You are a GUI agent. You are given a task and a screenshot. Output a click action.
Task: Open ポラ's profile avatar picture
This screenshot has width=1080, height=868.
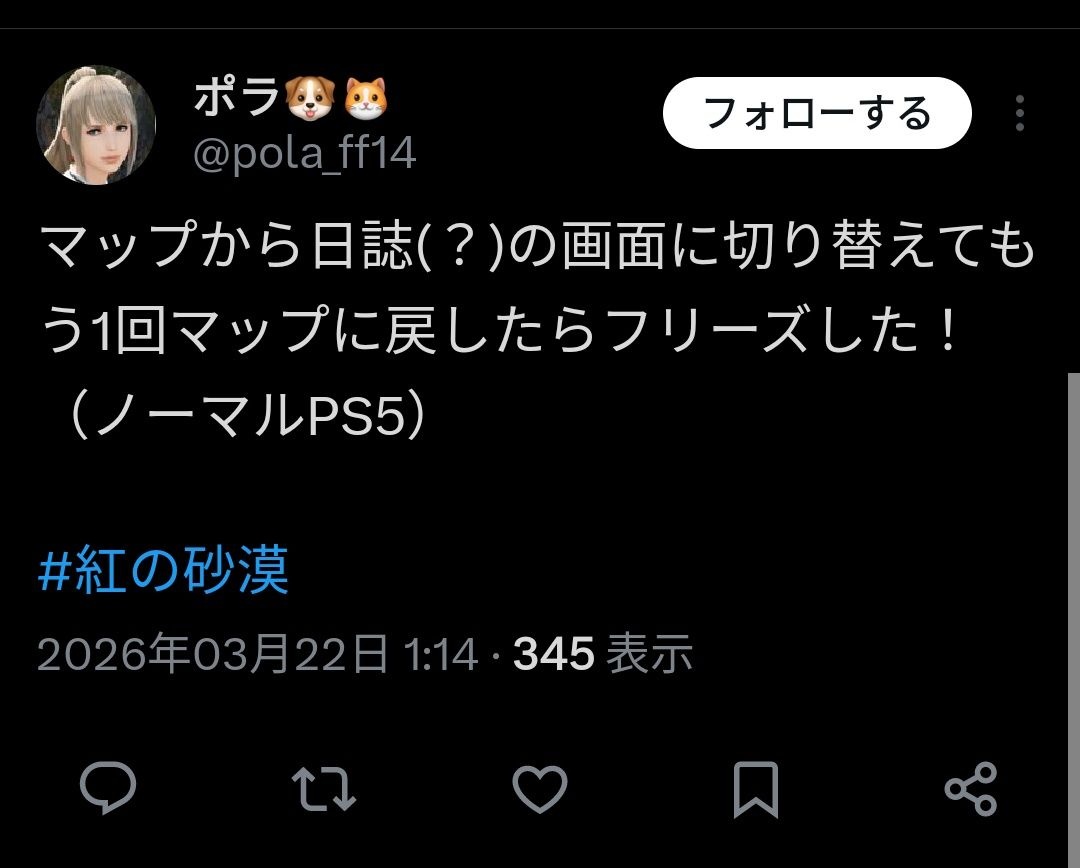pos(96,125)
